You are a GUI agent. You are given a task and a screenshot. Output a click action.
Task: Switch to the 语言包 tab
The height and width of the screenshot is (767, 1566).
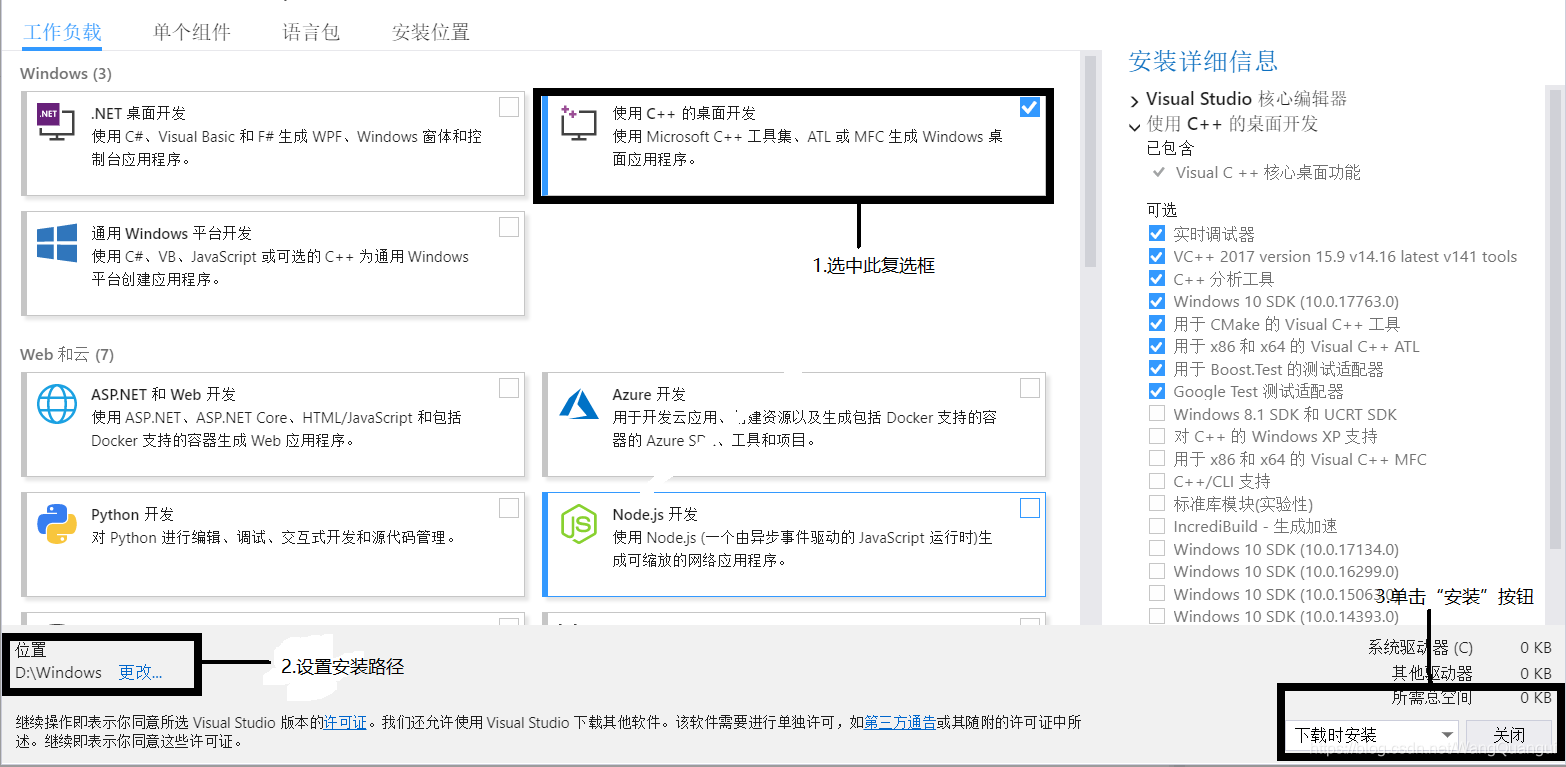coord(311,32)
